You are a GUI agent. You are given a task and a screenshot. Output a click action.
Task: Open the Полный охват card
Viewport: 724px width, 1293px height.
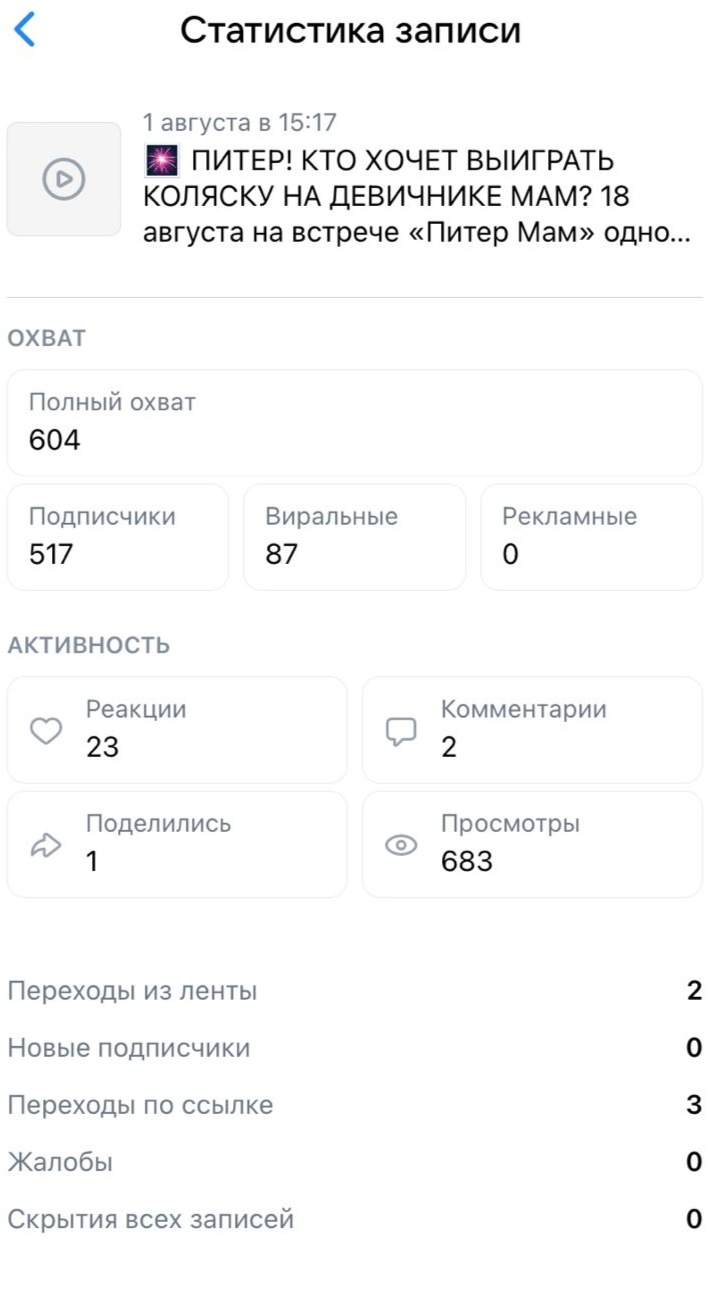pyautogui.click(x=355, y=423)
